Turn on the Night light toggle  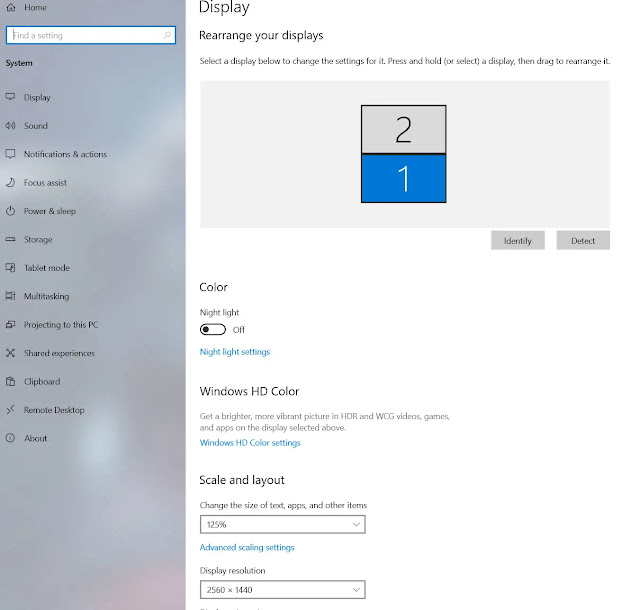click(213, 329)
